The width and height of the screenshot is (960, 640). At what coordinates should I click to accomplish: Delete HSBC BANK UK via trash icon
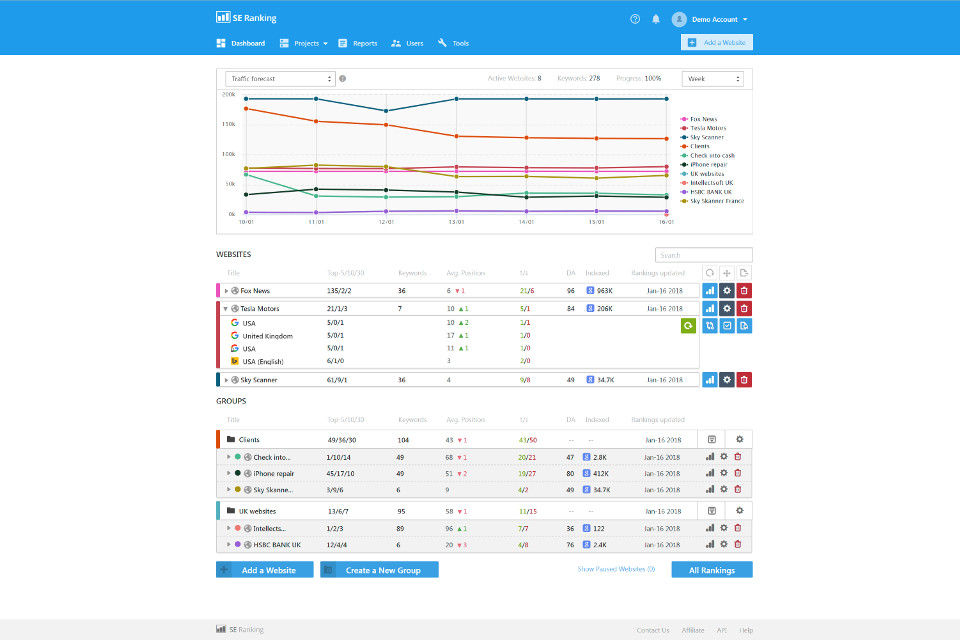(738, 544)
